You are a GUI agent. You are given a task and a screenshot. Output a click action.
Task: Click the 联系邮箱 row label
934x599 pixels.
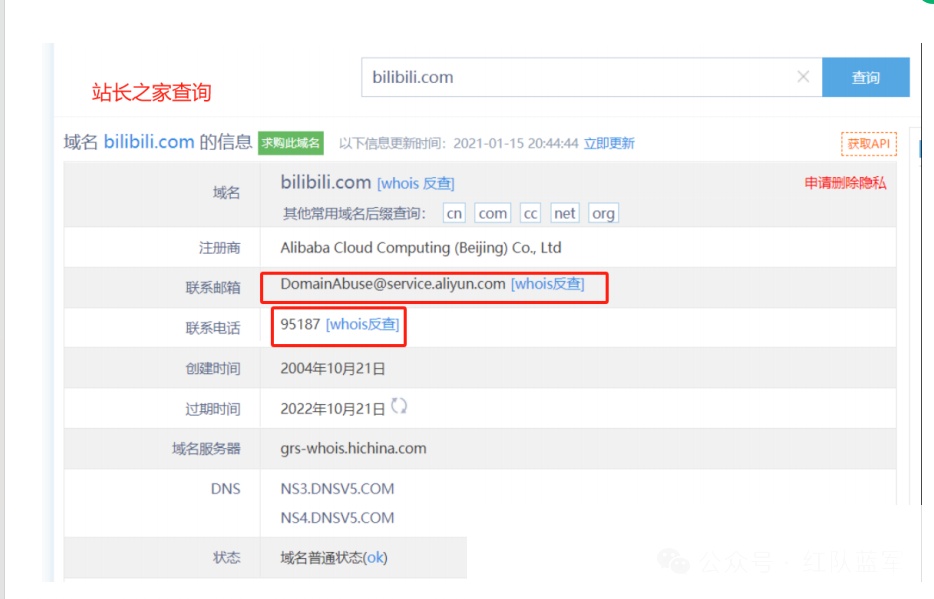213,288
